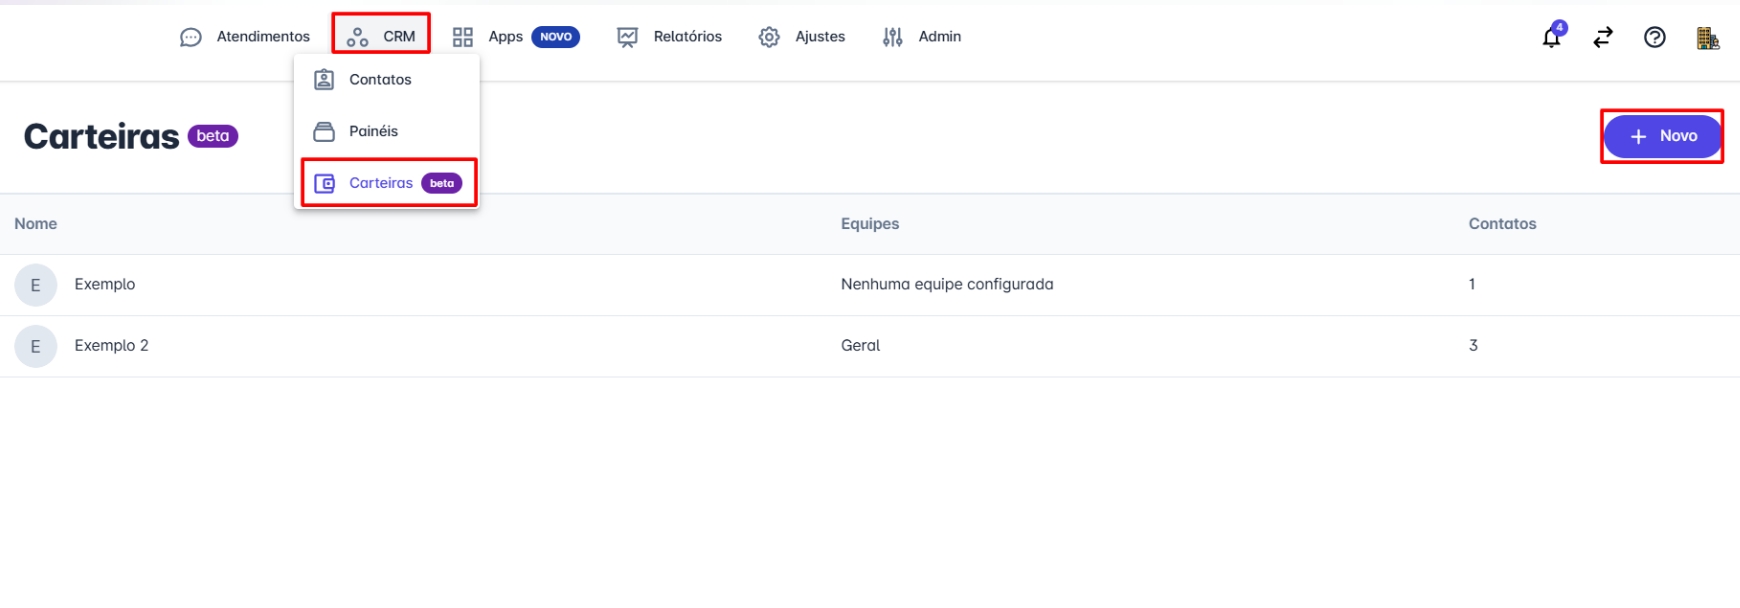1740x608 pixels.
Task: Select Painéis from the CRM menu
Action: point(373,131)
